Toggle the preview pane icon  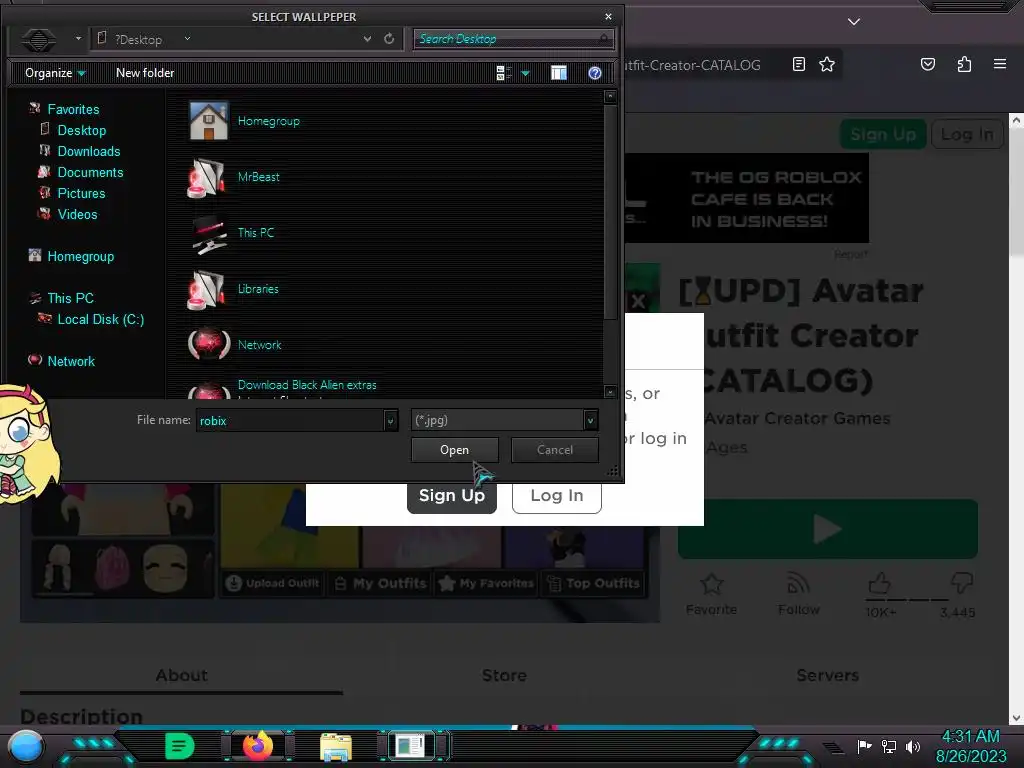click(x=558, y=73)
